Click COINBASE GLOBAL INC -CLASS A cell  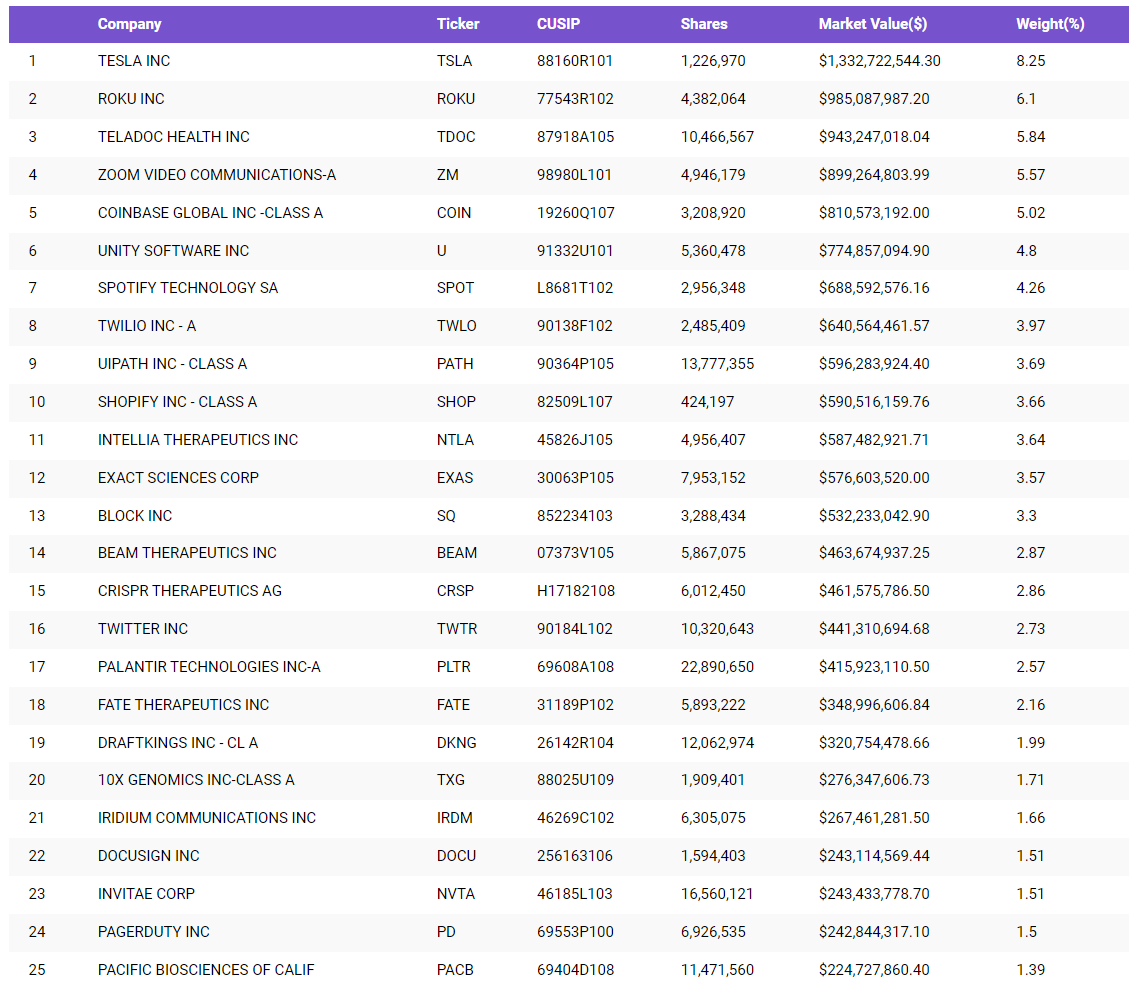pos(210,213)
